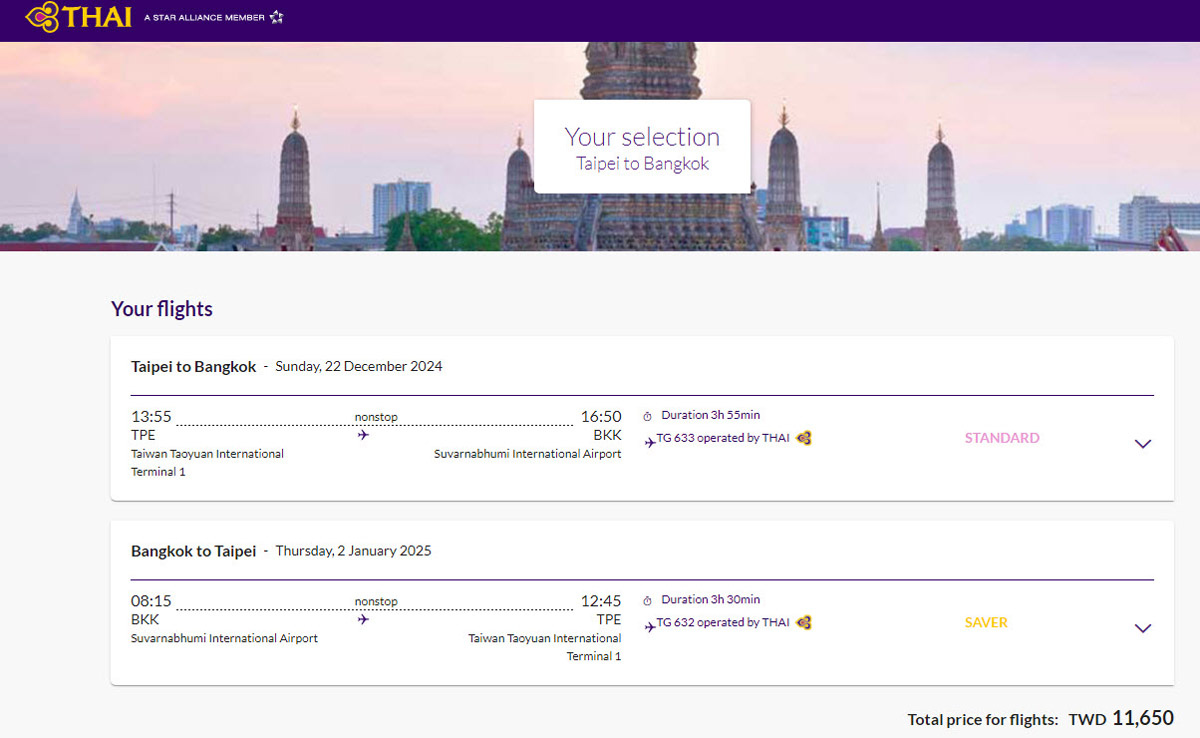
Task: Click the date Sunday, 22 December 2024
Action: pyautogui.click(x=359, y=366)
